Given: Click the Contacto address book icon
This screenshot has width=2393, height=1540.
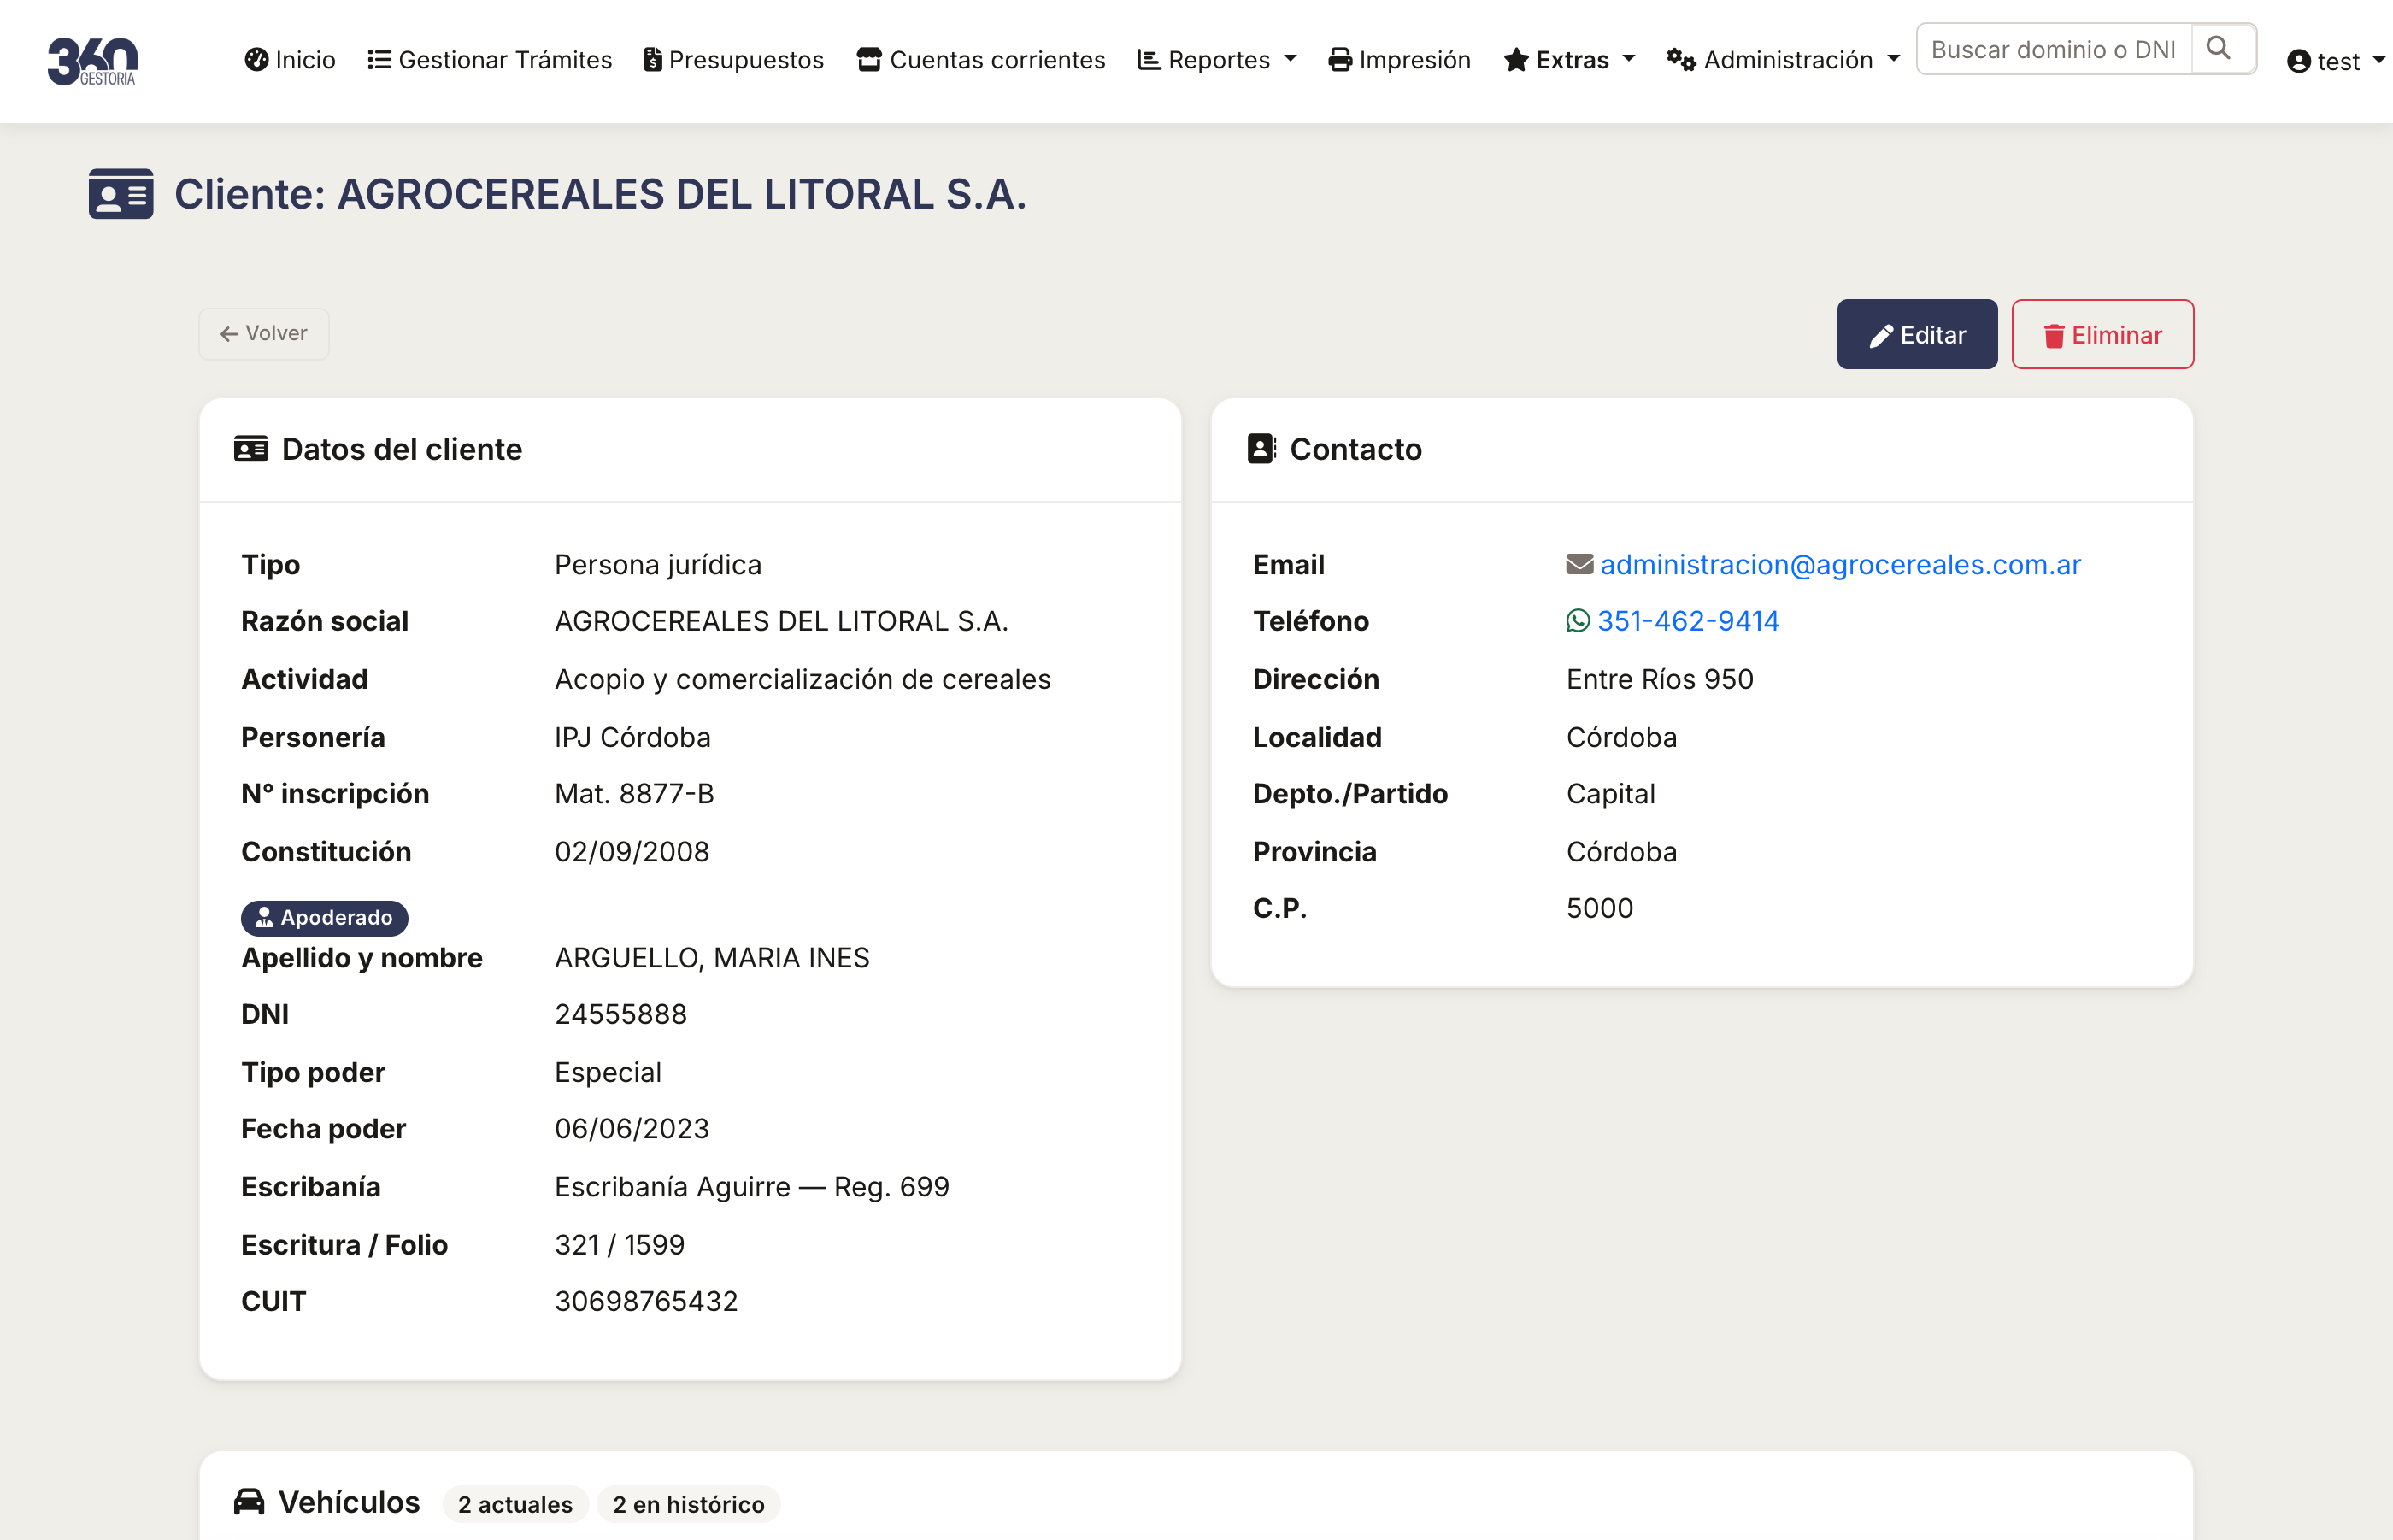Looking at the screenshot, I should pyautogui.click(x=1262, y=449).
